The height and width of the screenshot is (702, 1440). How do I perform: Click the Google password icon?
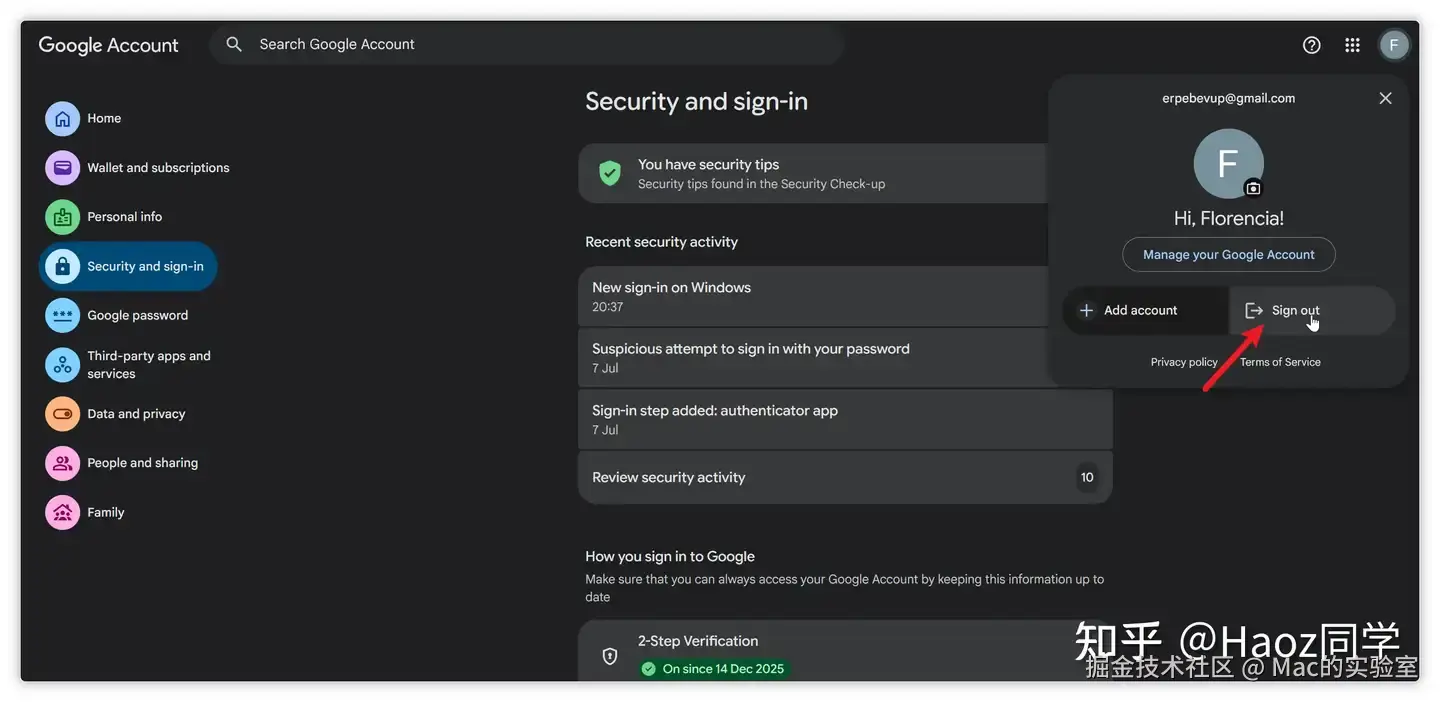tap(62, 315)
